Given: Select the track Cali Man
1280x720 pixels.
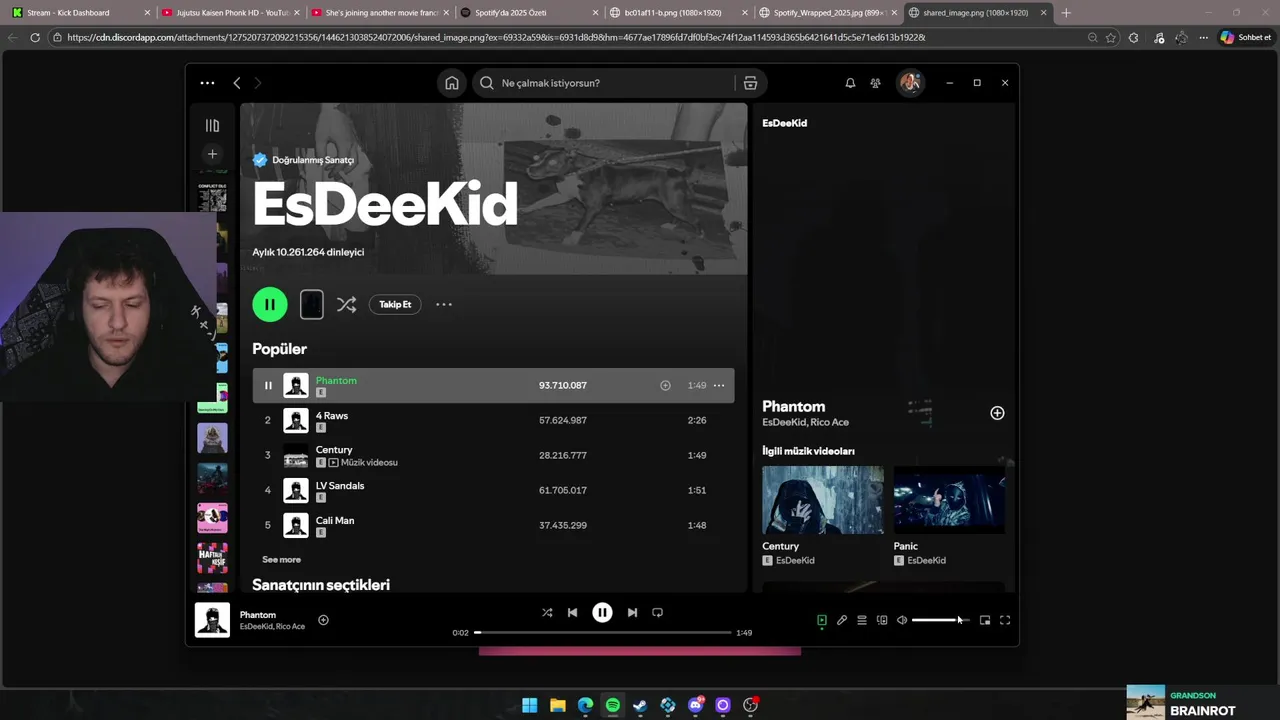Looking at the screenshot, I should tap(493, 525).
